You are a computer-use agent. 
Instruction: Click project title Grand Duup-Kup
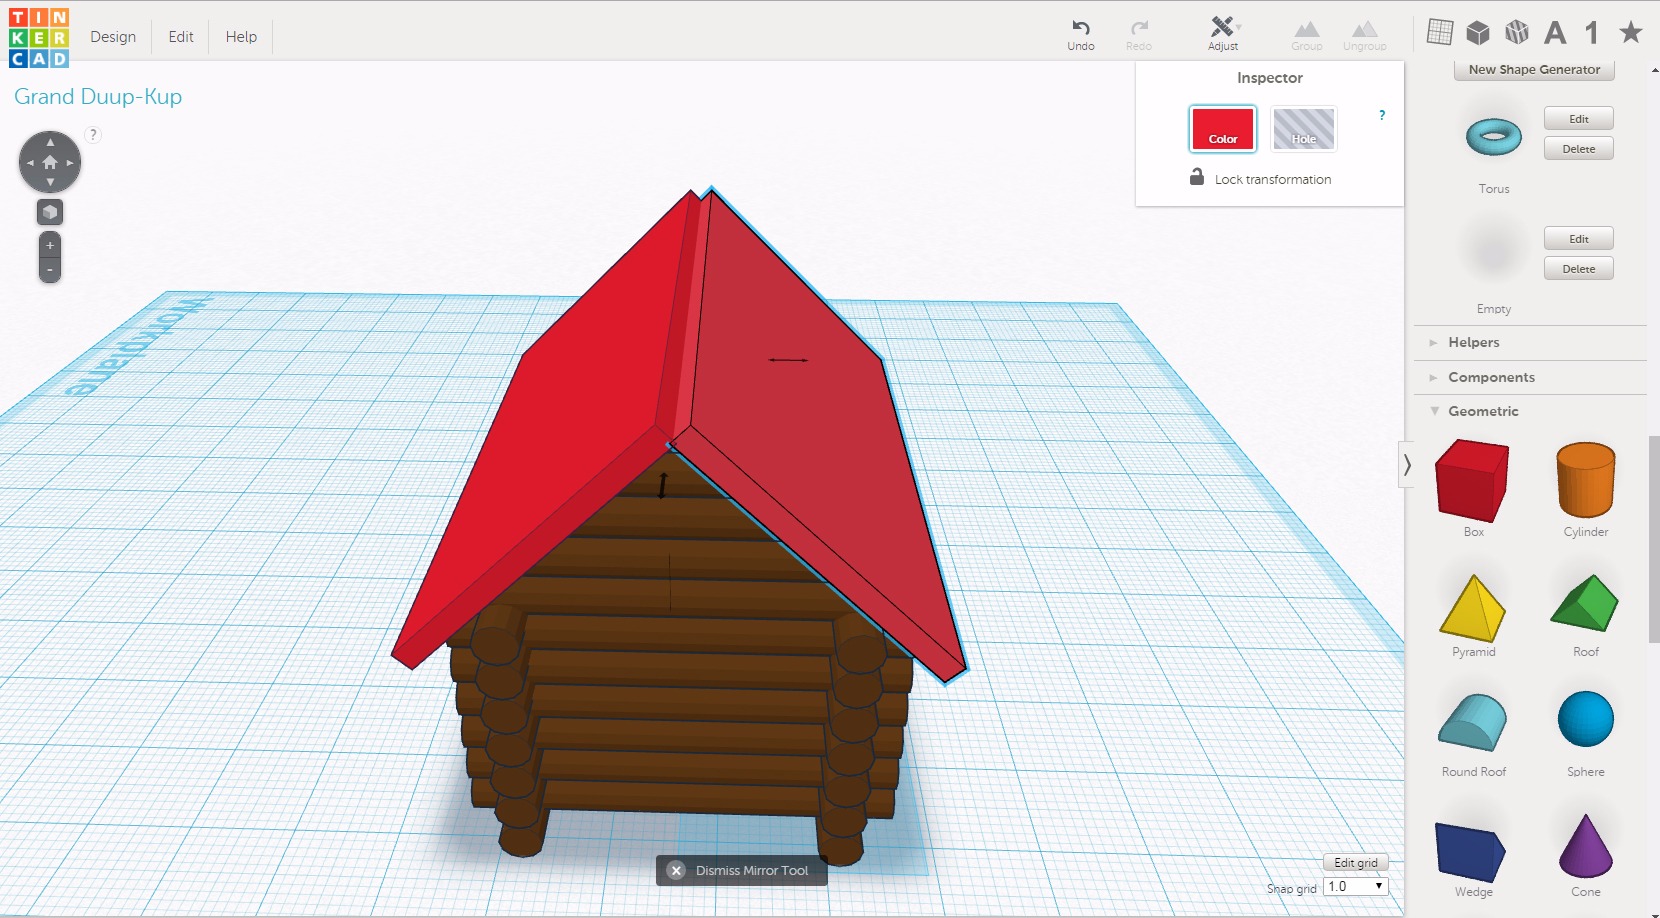(x=98, y=97)
